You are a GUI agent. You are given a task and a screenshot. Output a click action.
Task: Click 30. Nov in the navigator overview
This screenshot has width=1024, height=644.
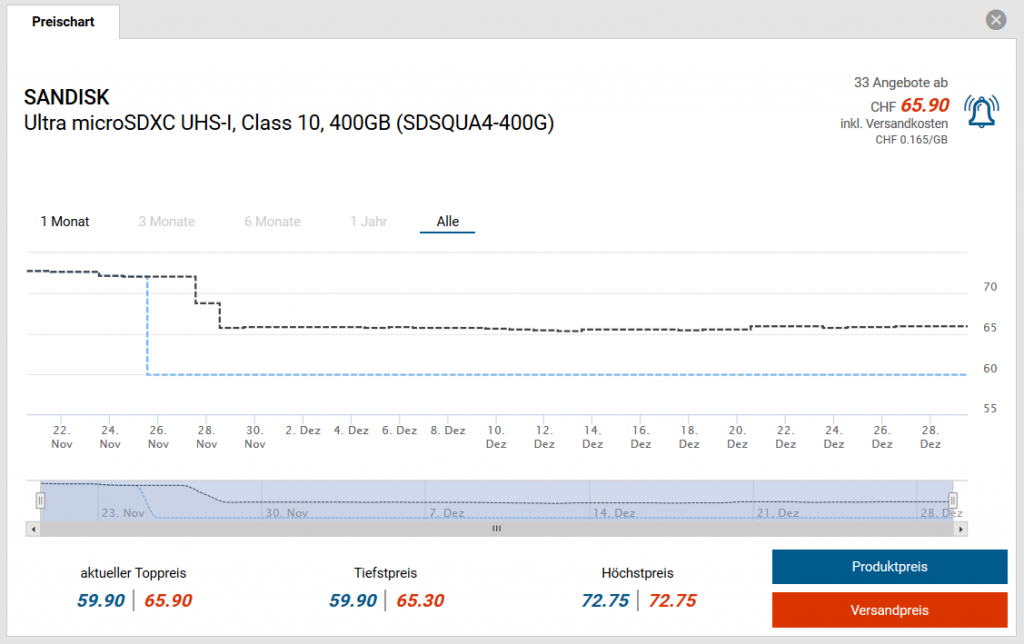click(286, 513)
